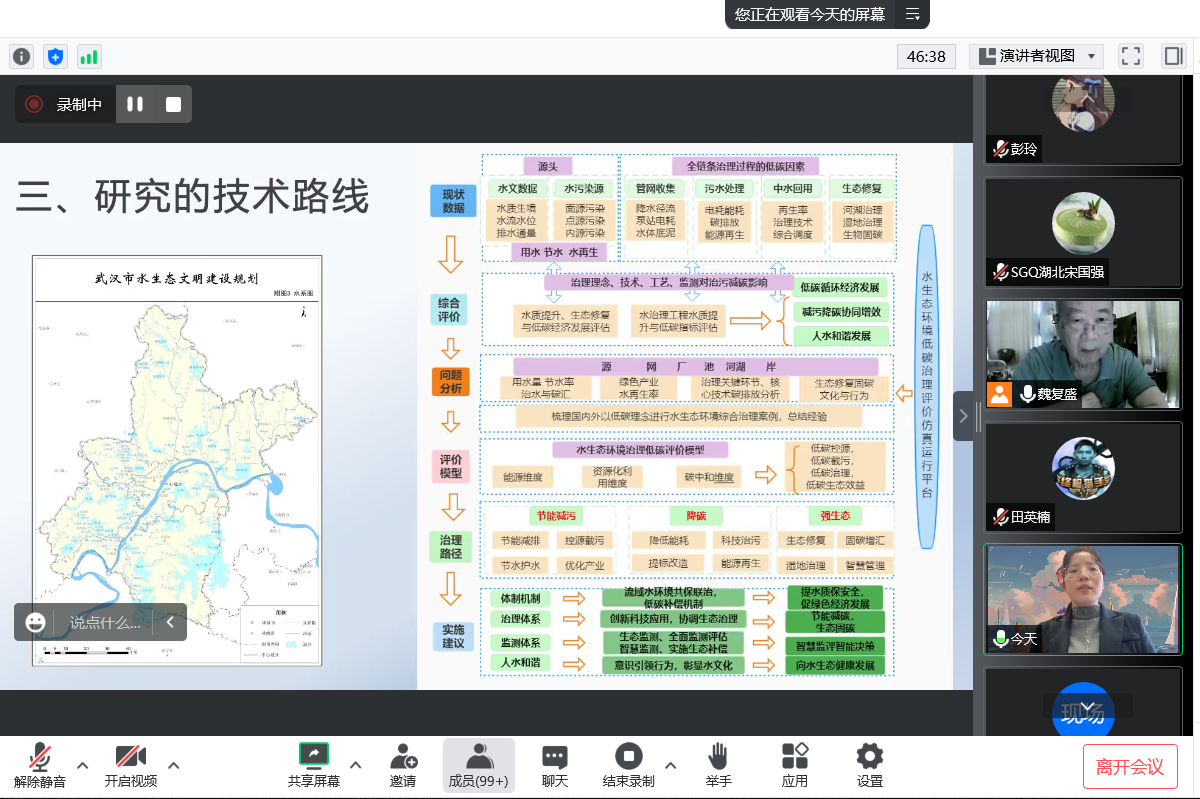The image size is (1200, 799).
Task: Enter fullscreen mode via the corner-brackets icon
Action: click(1130, 56)
